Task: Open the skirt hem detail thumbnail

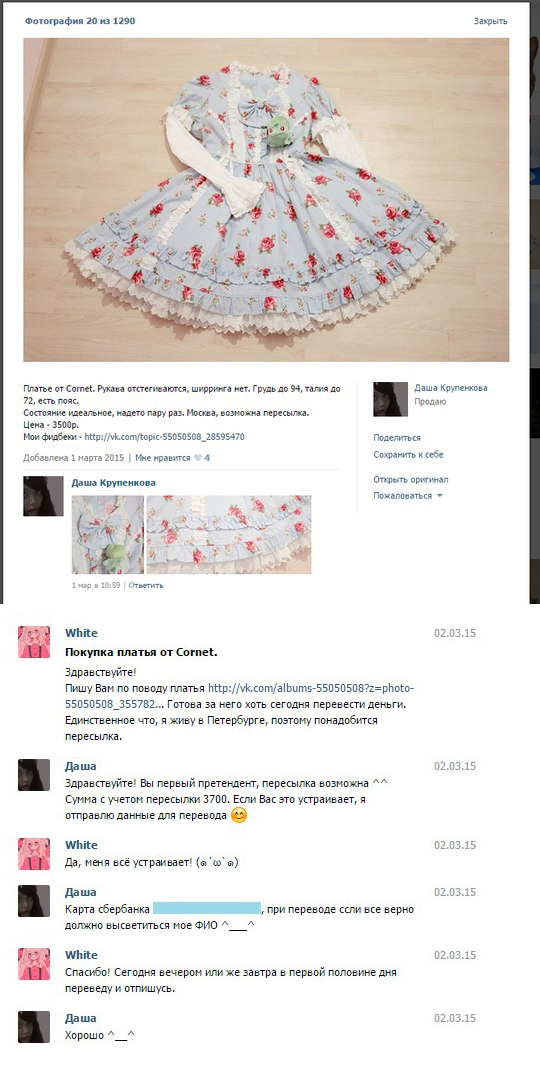Action: click(x=229, y=534)
